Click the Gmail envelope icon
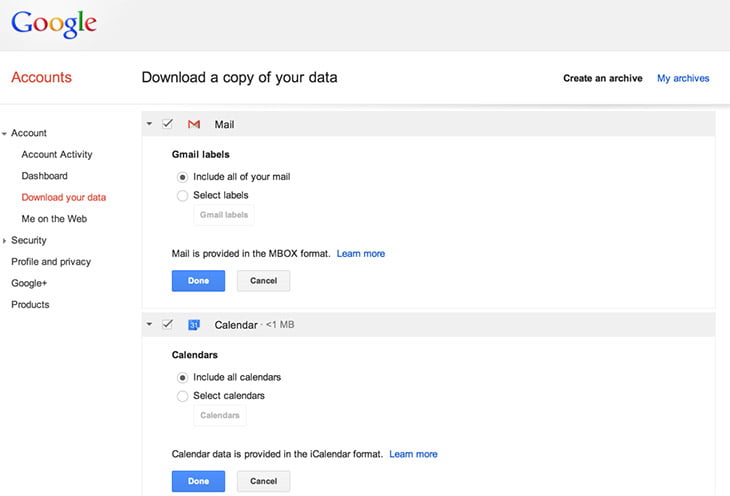The width and height of the screenshot is (730, 496). (194, 124)
